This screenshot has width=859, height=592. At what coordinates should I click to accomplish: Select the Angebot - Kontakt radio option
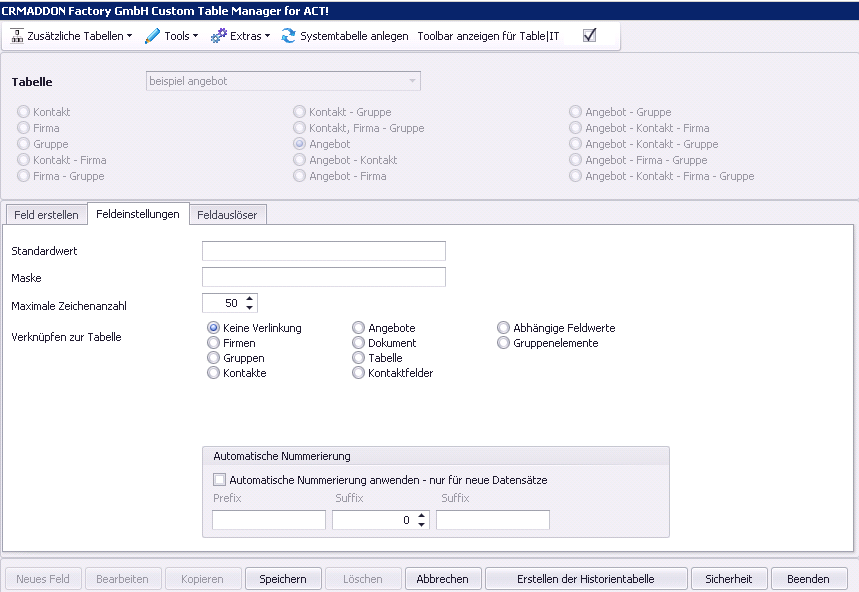[299, 160]
